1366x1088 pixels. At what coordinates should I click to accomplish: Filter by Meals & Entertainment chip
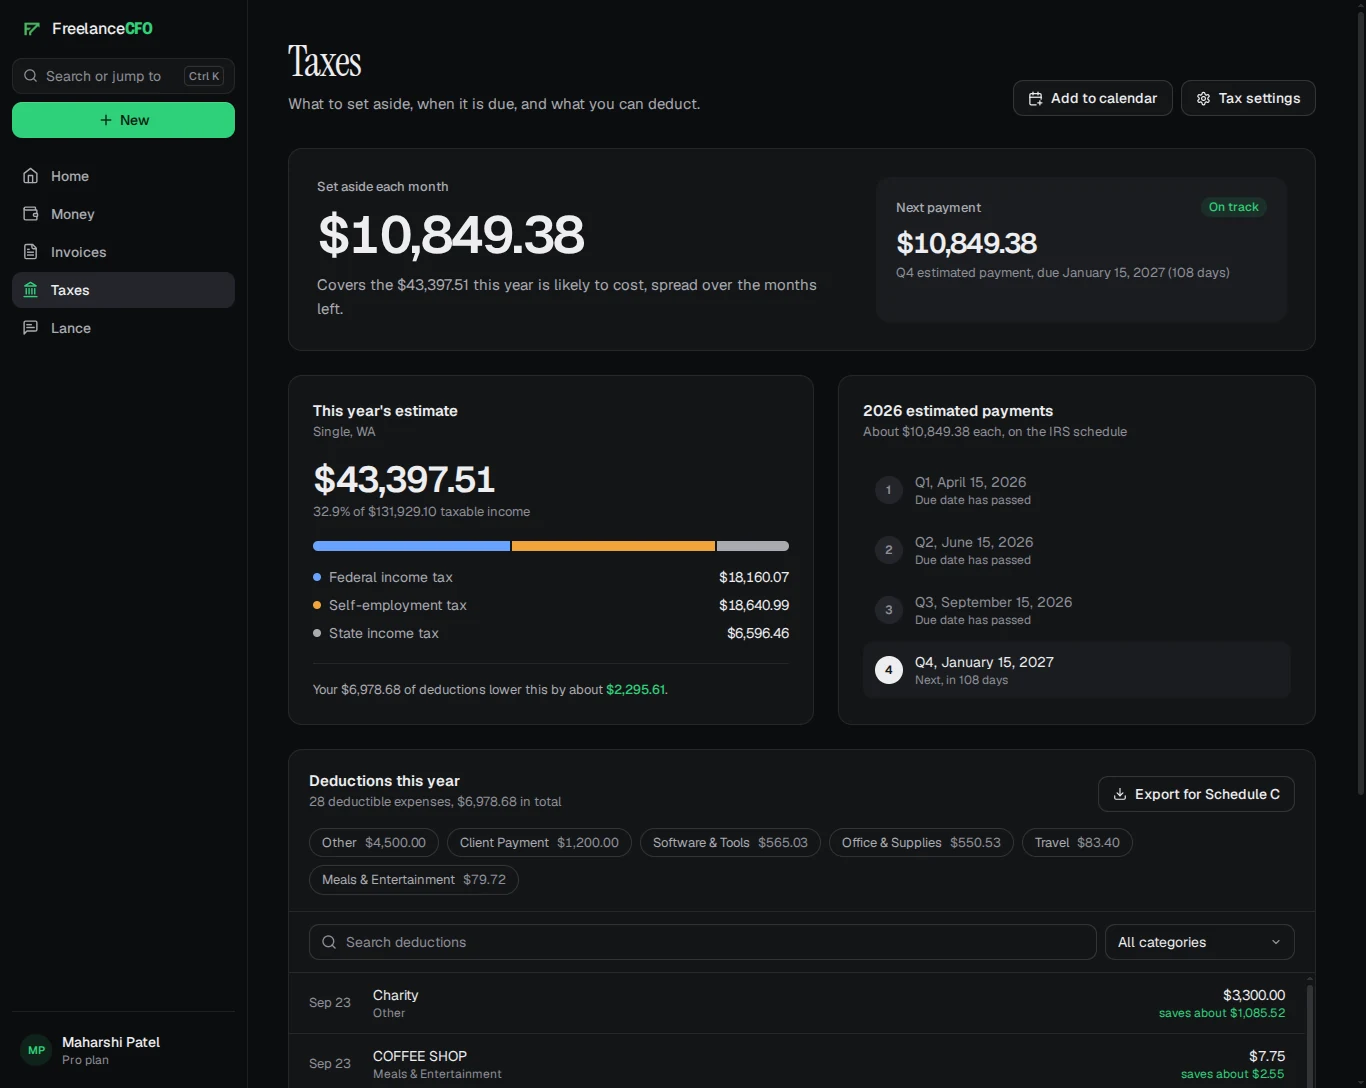pos(414,880)
